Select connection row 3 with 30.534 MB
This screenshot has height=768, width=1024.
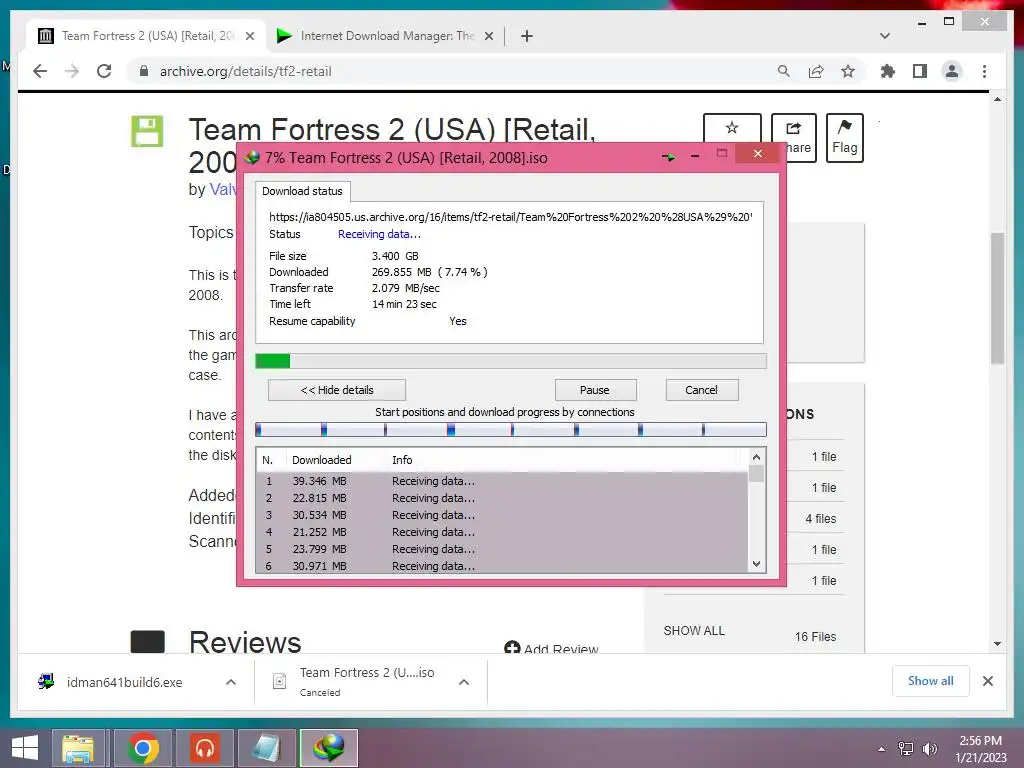click(502, 515)
